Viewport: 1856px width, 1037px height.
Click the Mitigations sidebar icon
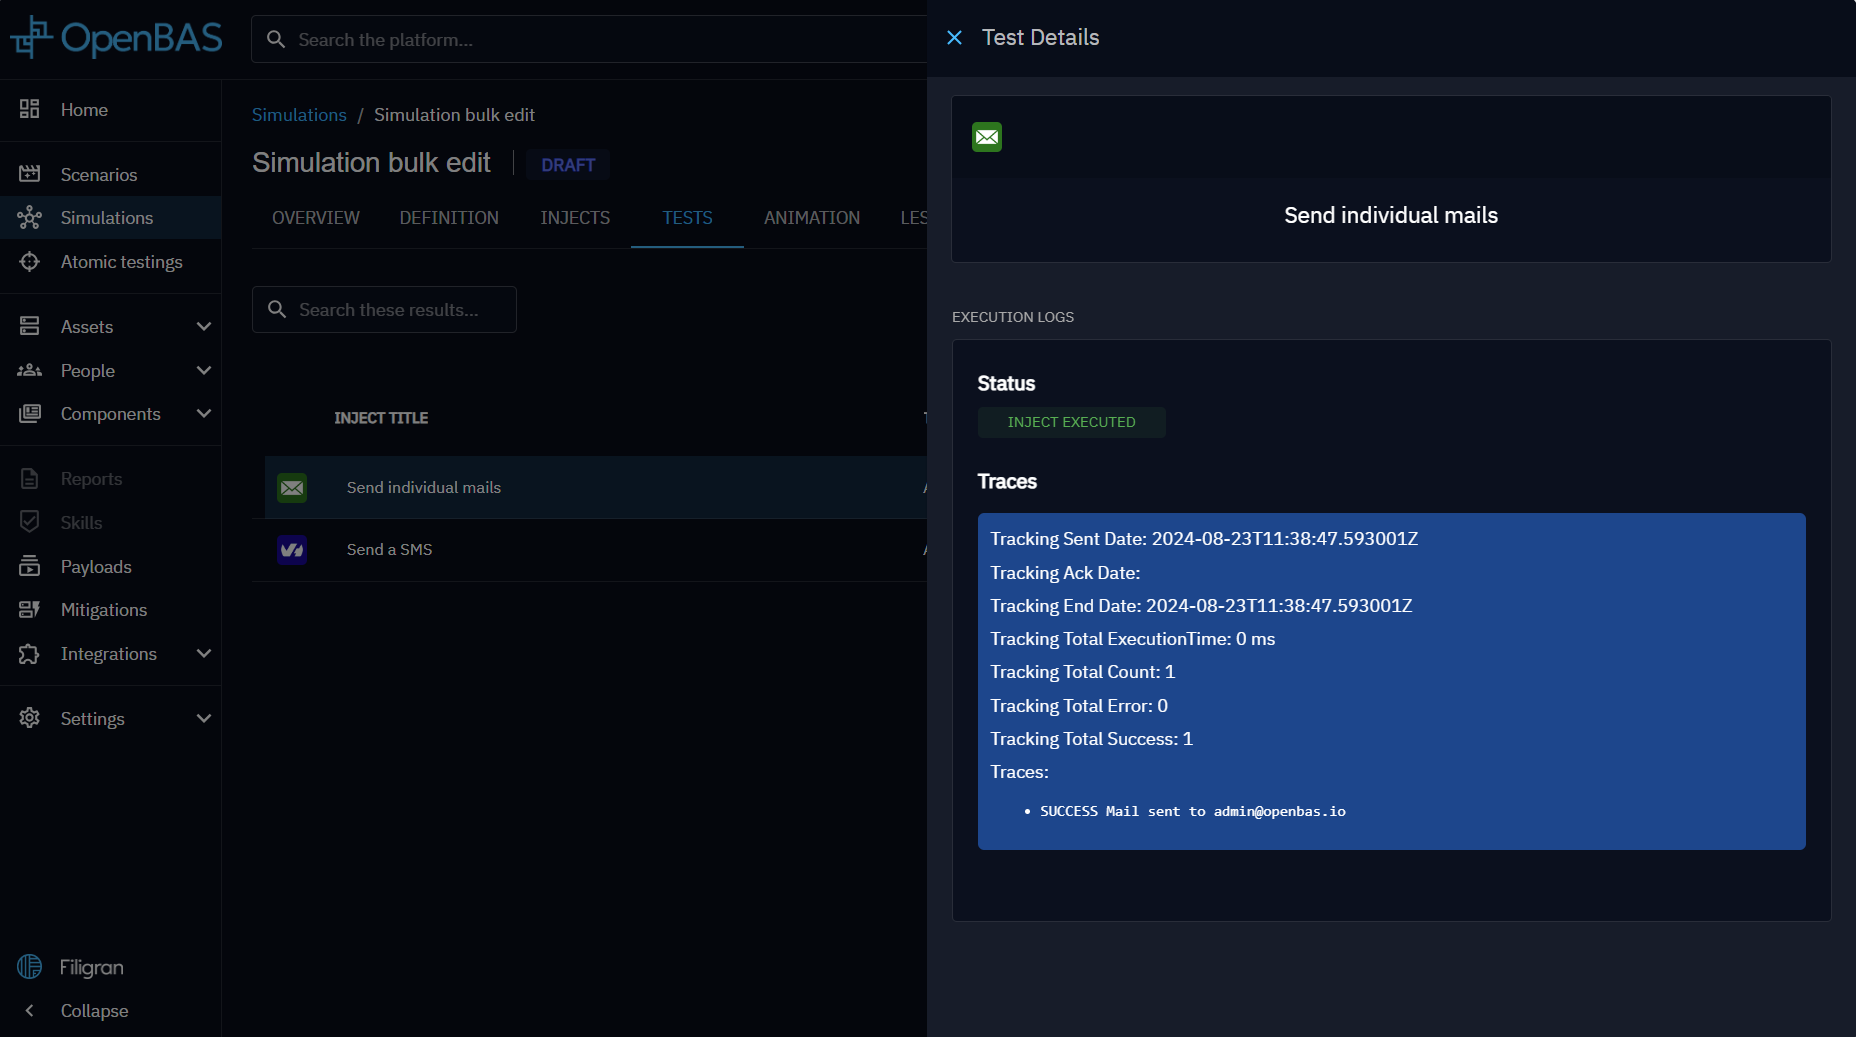pyautogui.click(x=30, y=610)
